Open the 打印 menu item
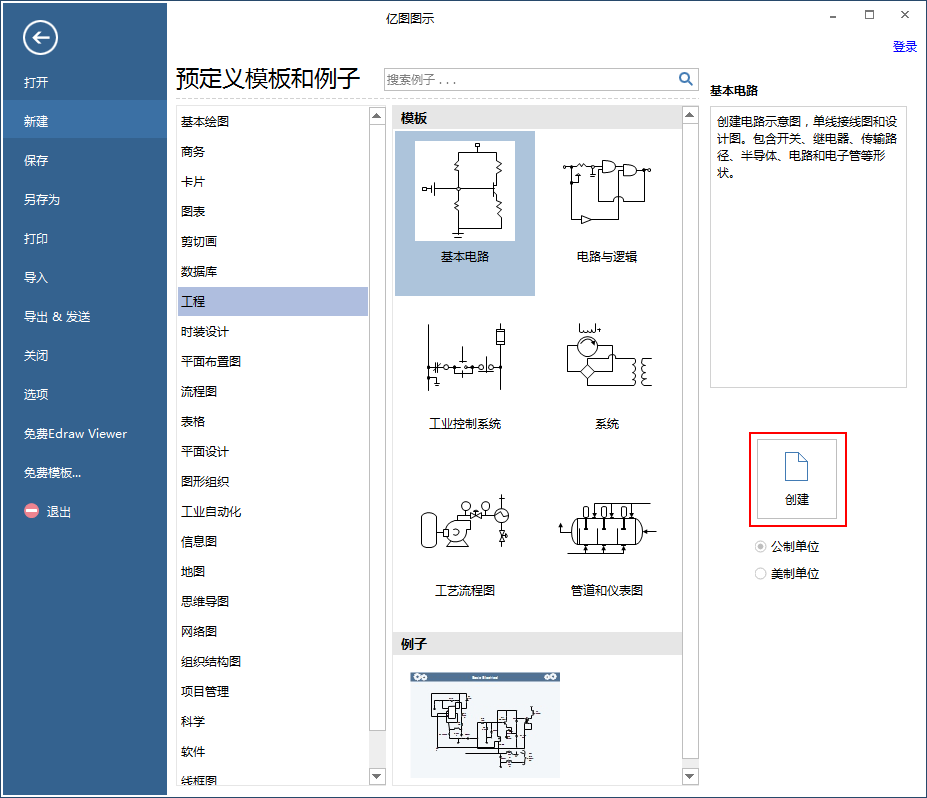This screenshot has width=927, height=798. click(84, 238)
